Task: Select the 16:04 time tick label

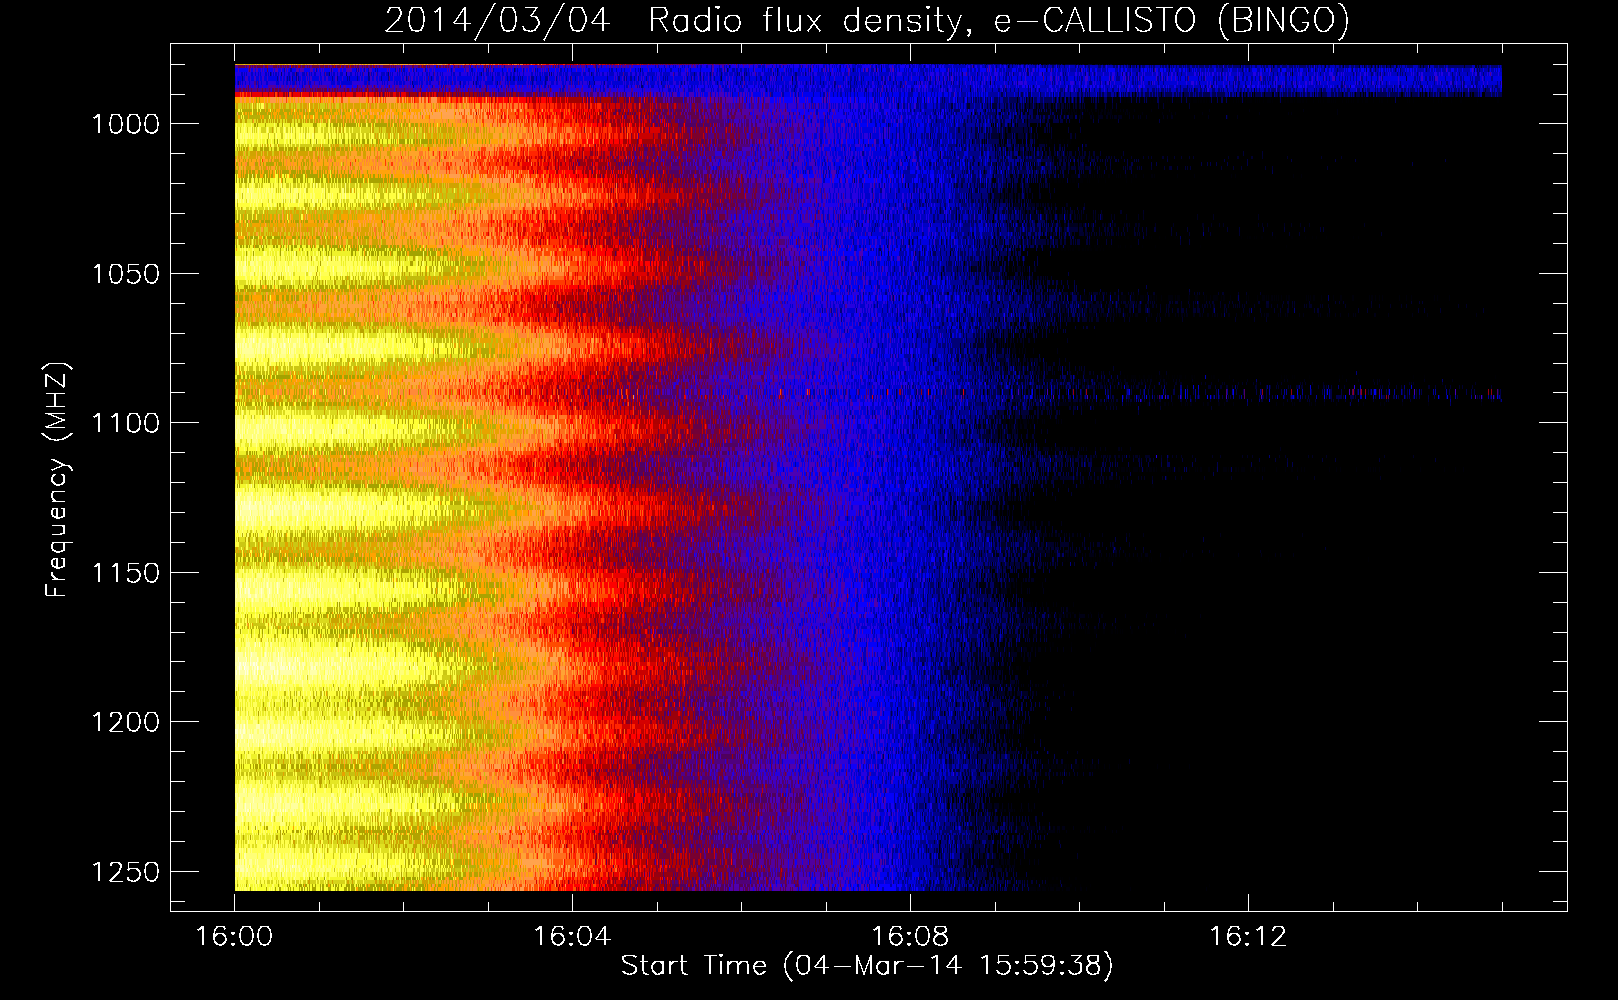Action: (572, 937)
